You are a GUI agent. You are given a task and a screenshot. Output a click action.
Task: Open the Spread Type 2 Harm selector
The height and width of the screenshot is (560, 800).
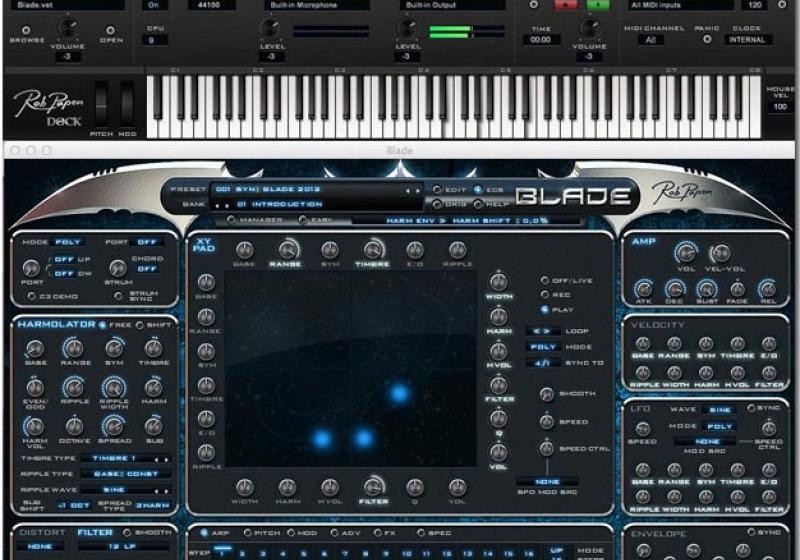153,505
